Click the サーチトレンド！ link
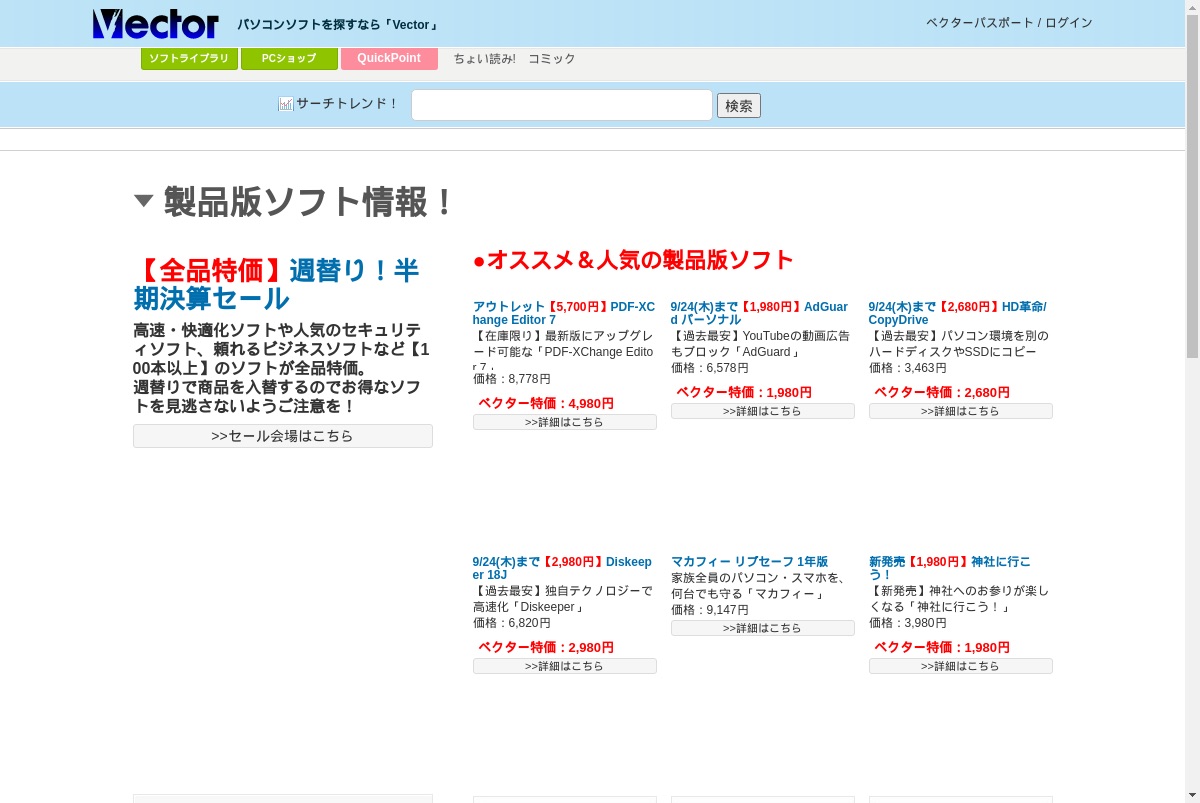The width and height of the screenshot is (1200, 803). tap(347, 104)
